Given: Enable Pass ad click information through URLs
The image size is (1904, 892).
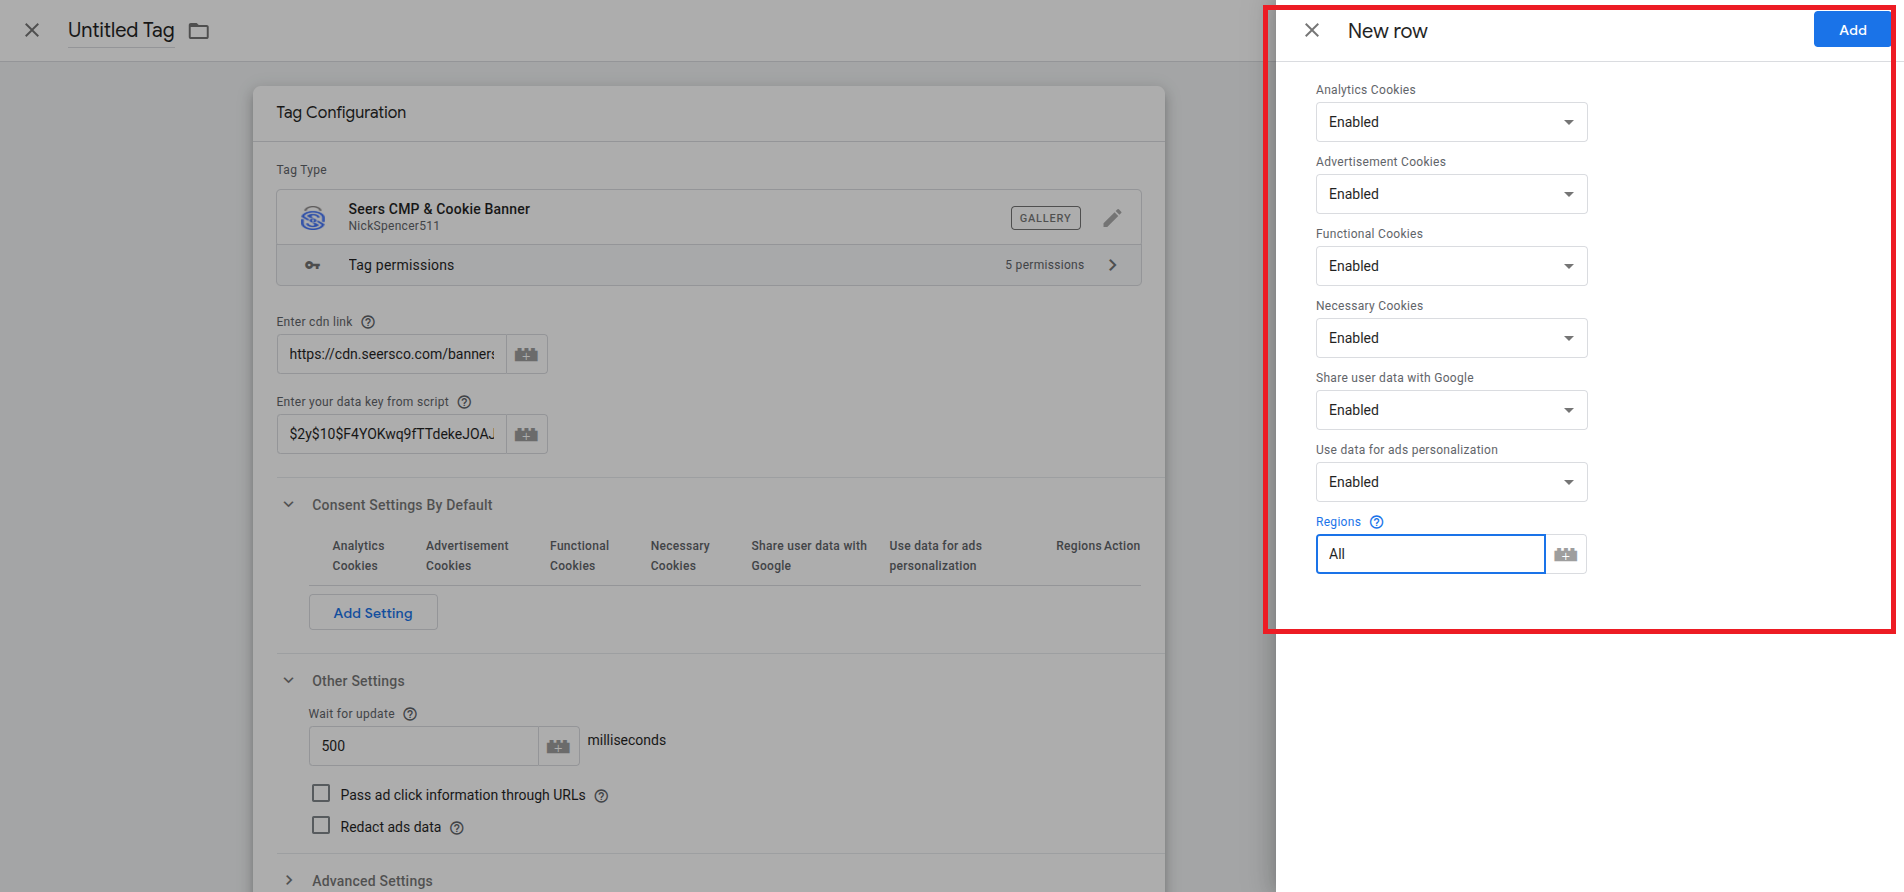Looking at the screenshot, I should [x=321, y=794].
